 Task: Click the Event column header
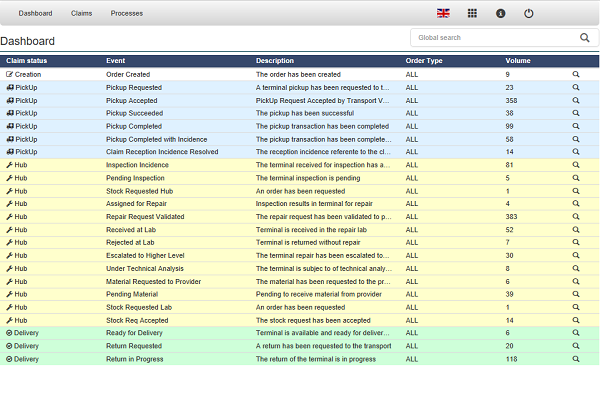pyautogui.click(x=116, y=61)
